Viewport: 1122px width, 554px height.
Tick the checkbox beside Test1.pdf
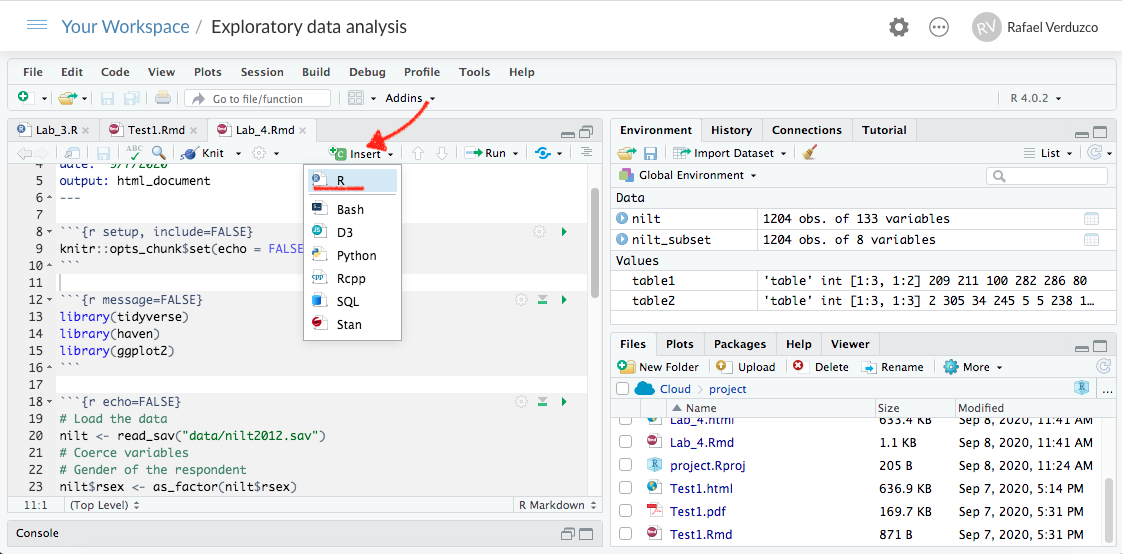(x=625, y=512)
